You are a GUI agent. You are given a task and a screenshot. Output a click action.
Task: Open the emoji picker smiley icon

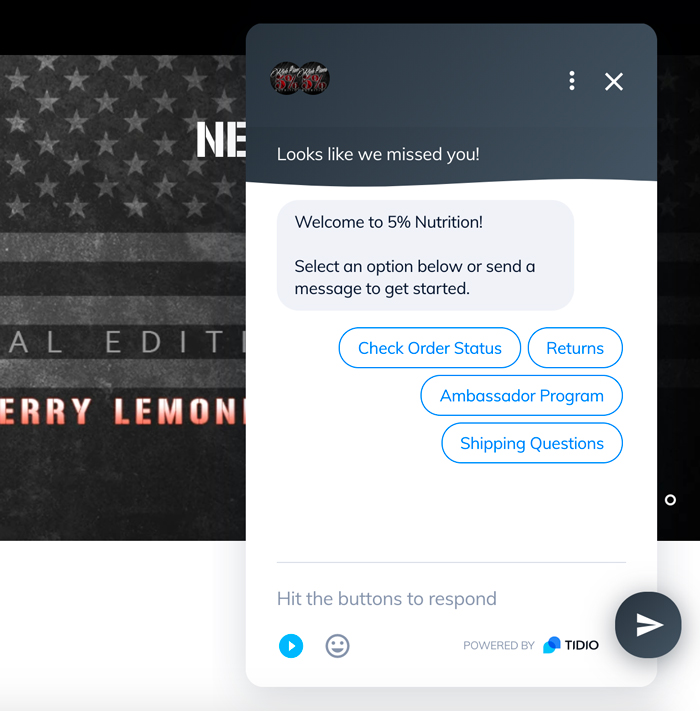pos(337,645)
